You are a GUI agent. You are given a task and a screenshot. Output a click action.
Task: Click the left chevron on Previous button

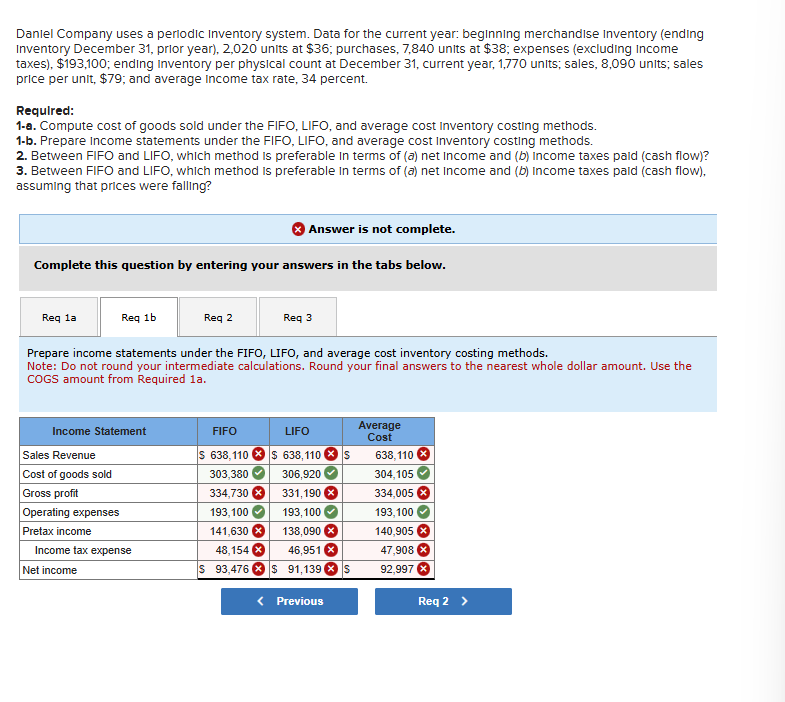260,601
